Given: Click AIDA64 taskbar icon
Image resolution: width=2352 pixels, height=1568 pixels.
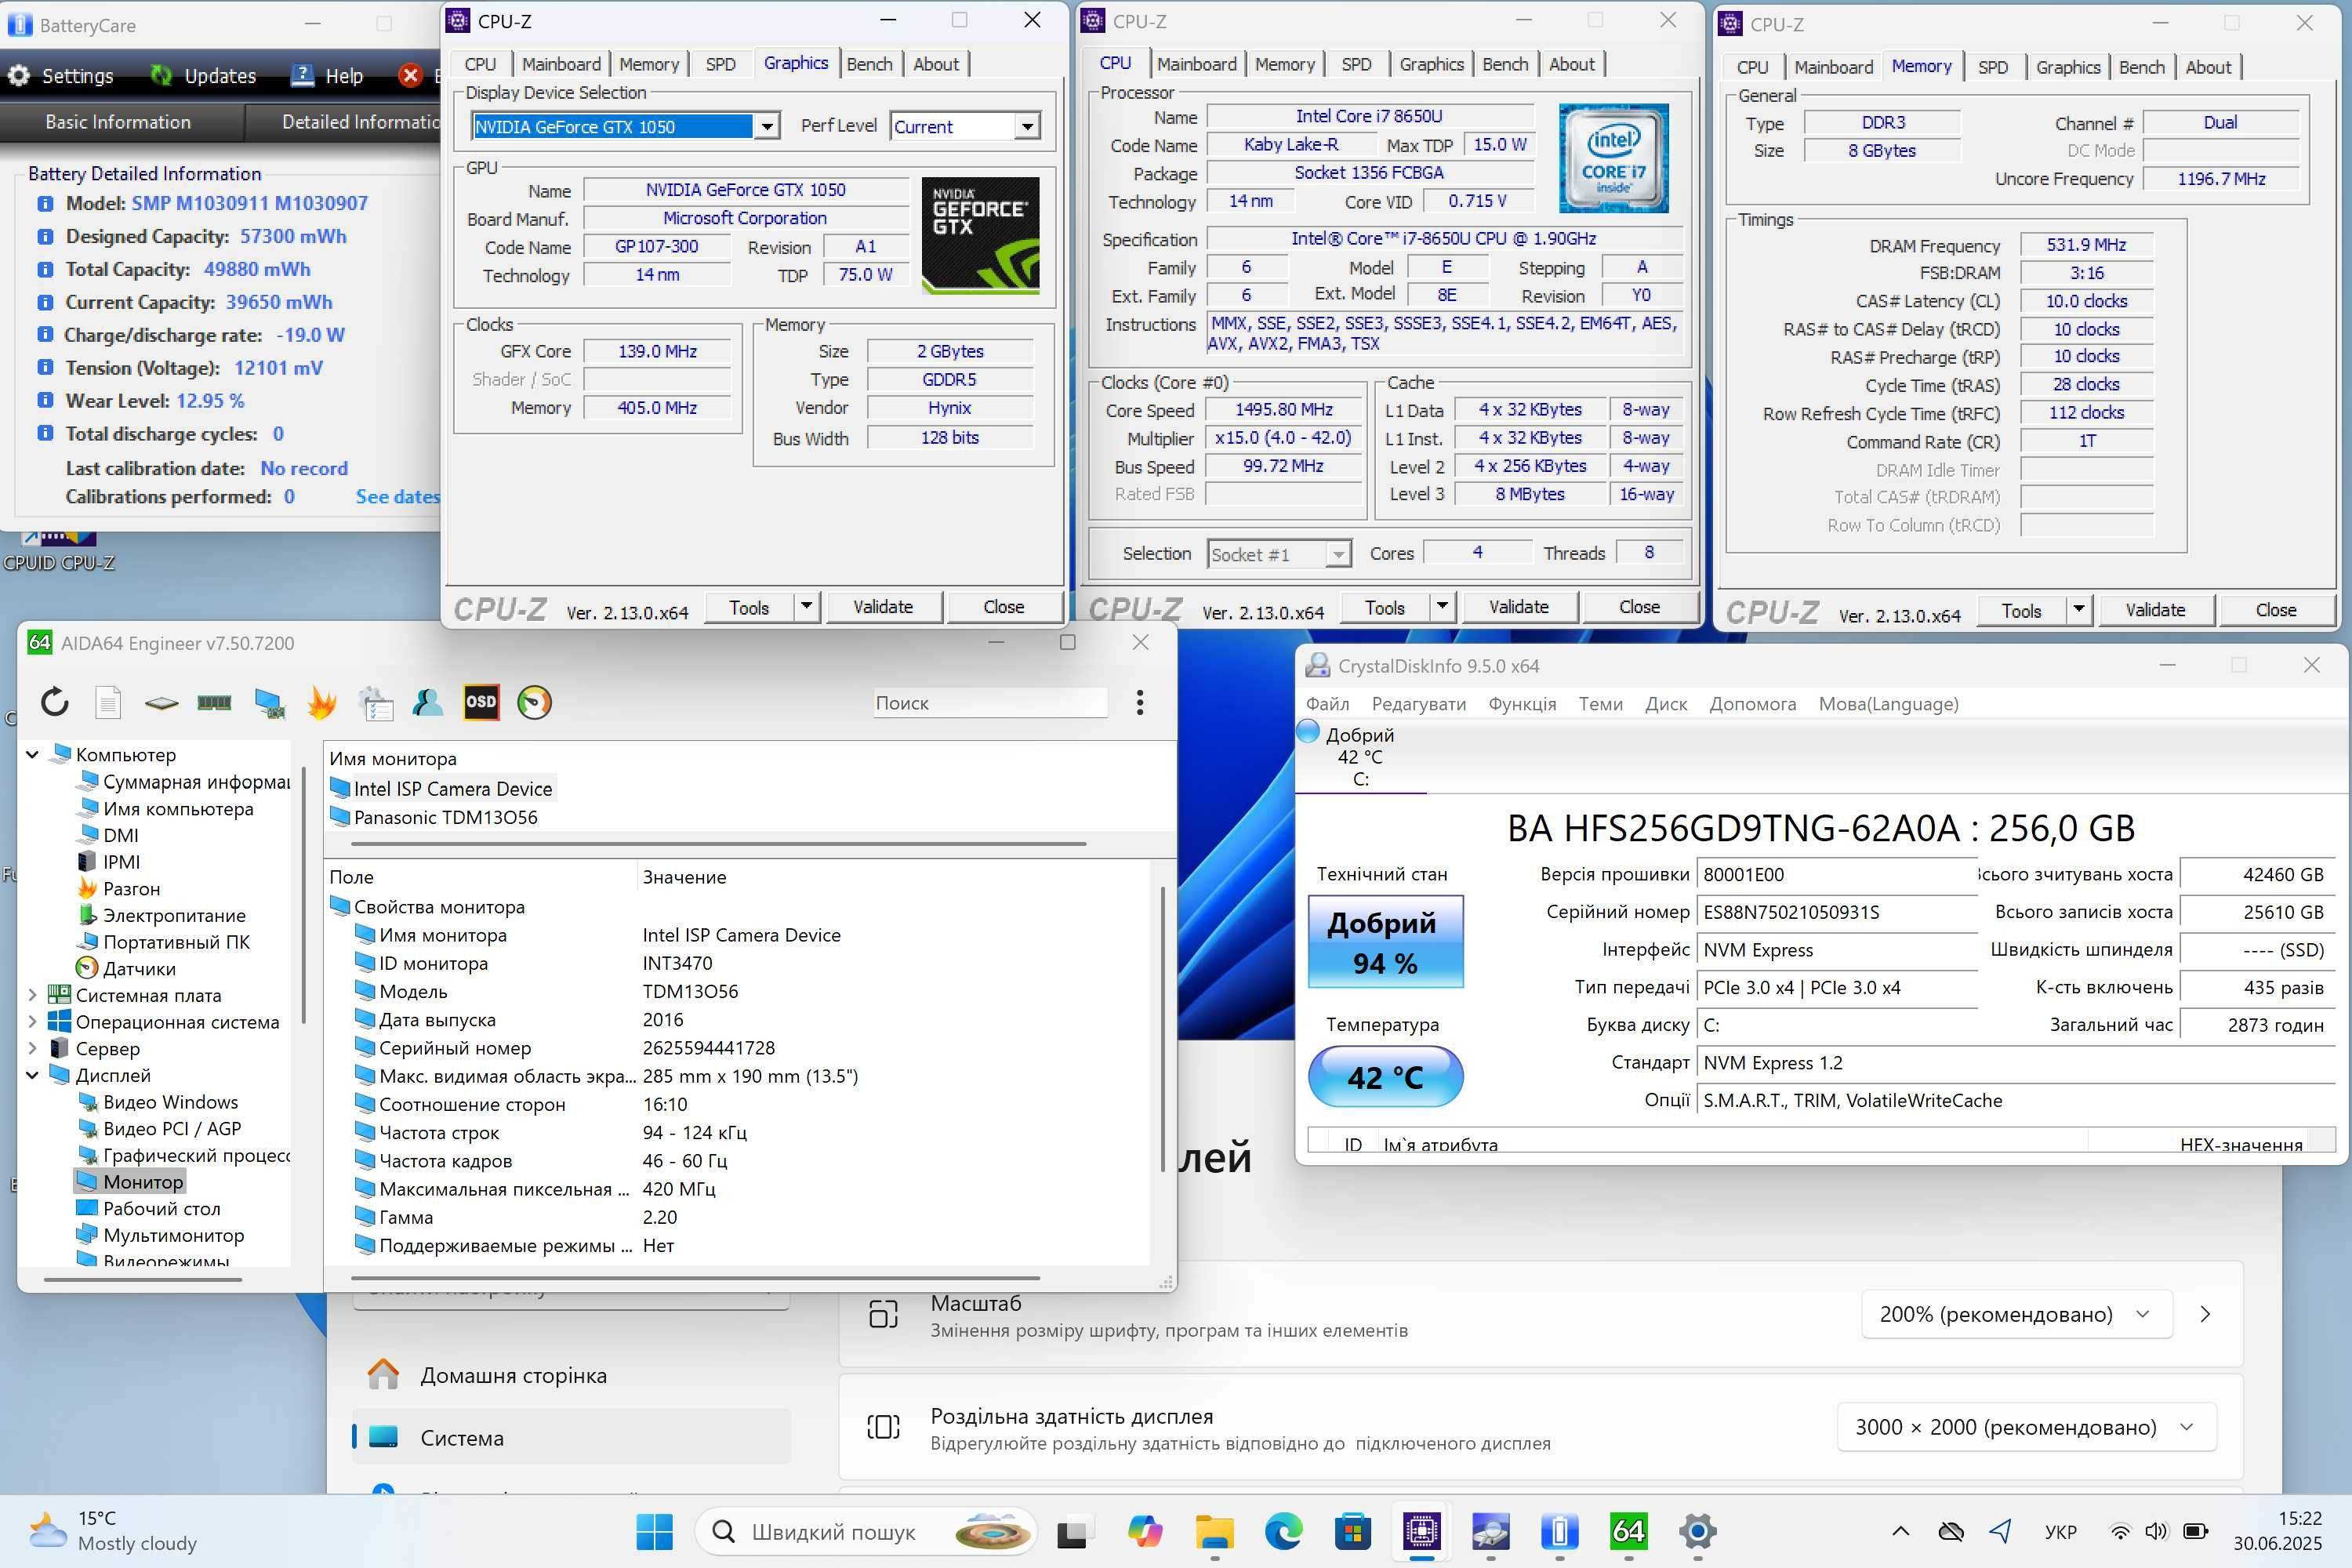Looking at the screenshot, I should point(1628,1531).
